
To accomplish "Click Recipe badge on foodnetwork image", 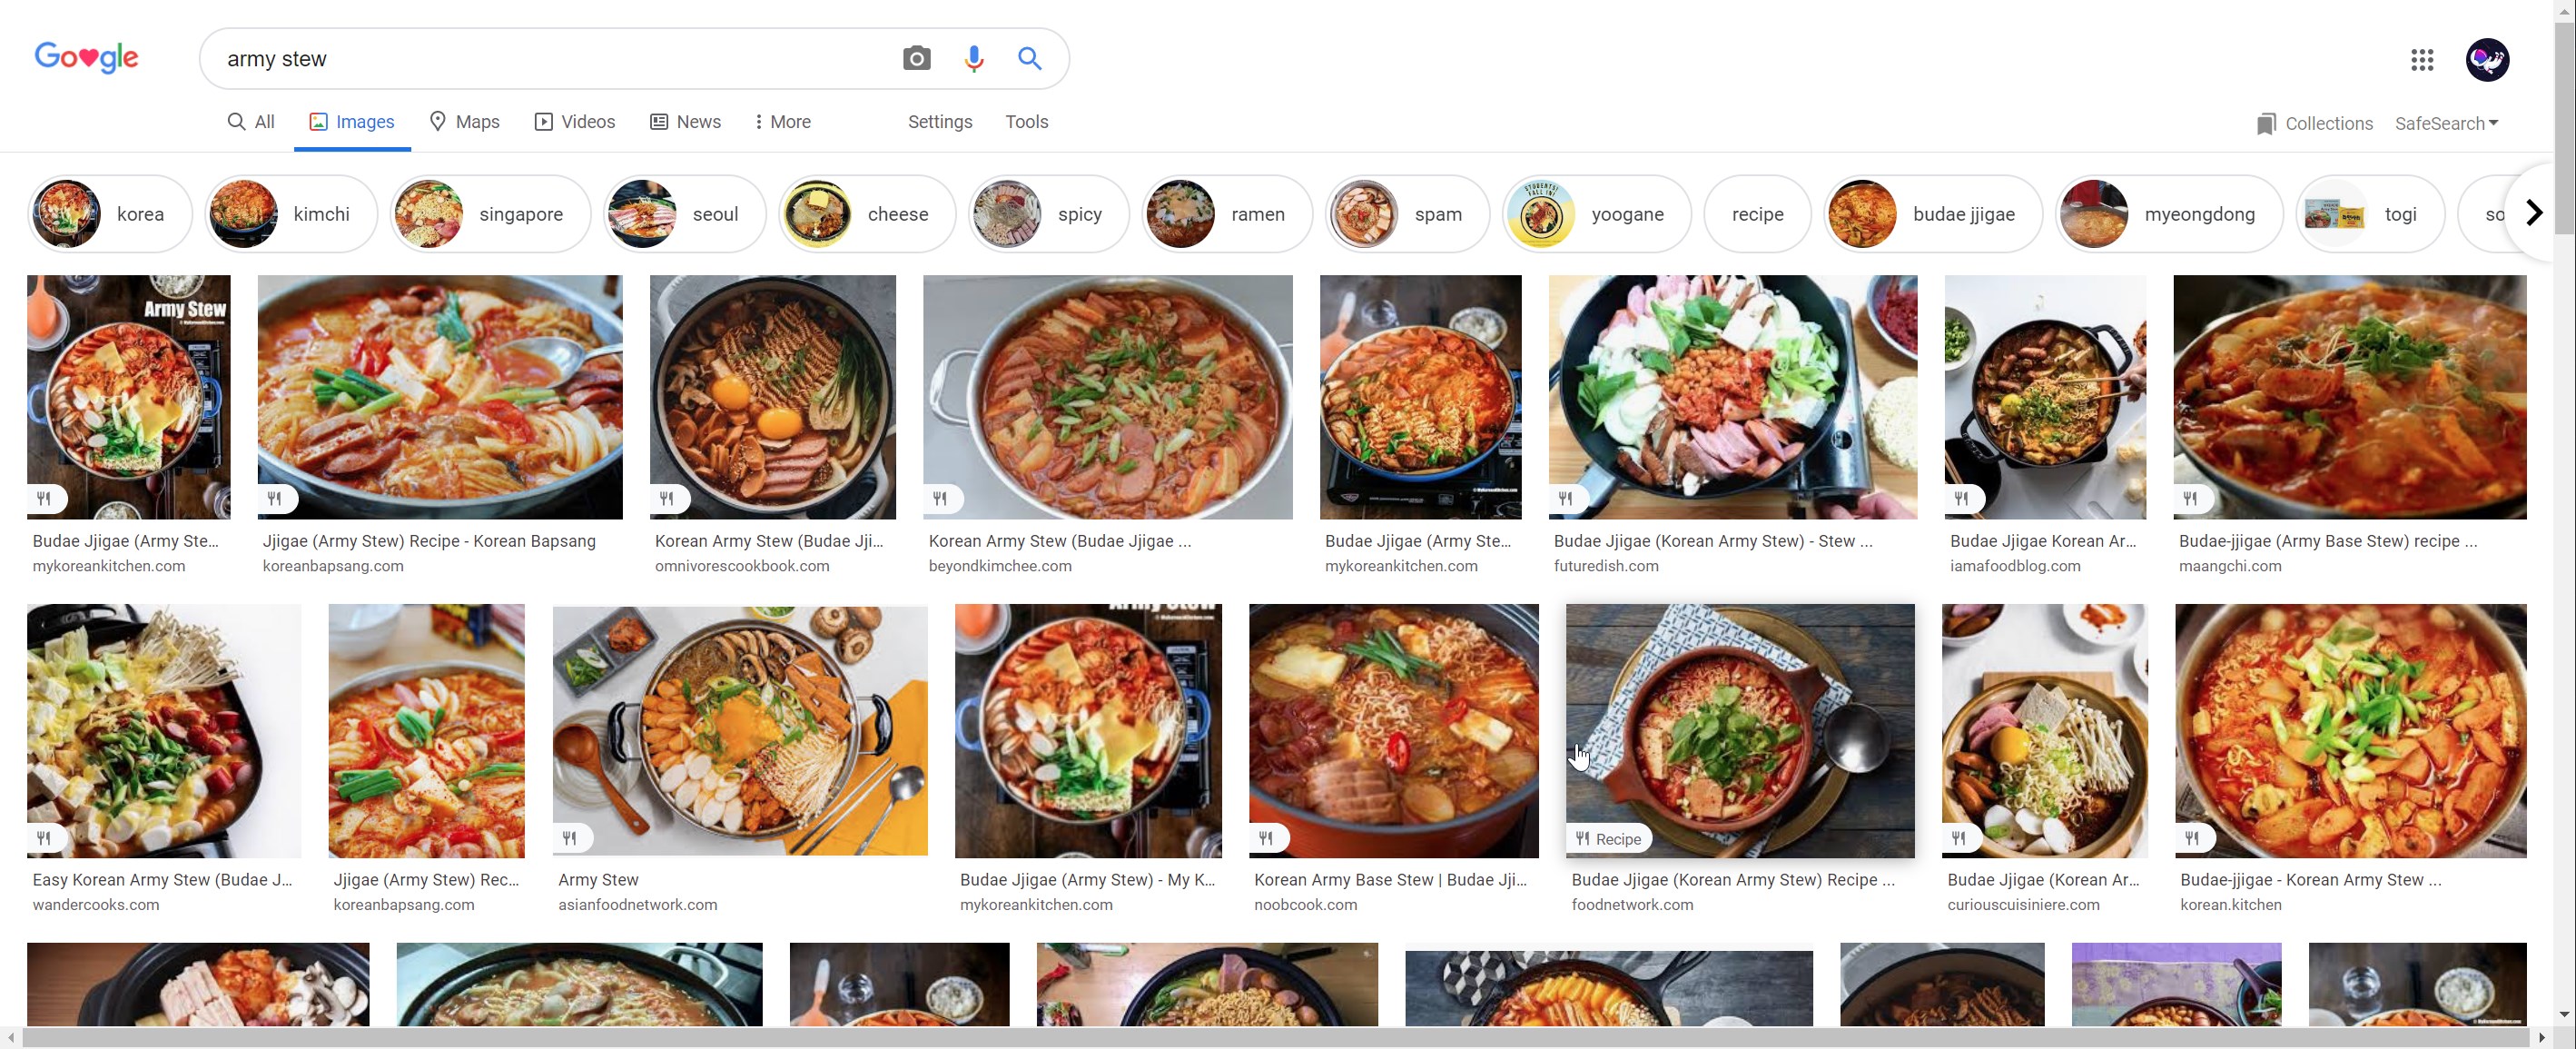I will pos(1608,839).
